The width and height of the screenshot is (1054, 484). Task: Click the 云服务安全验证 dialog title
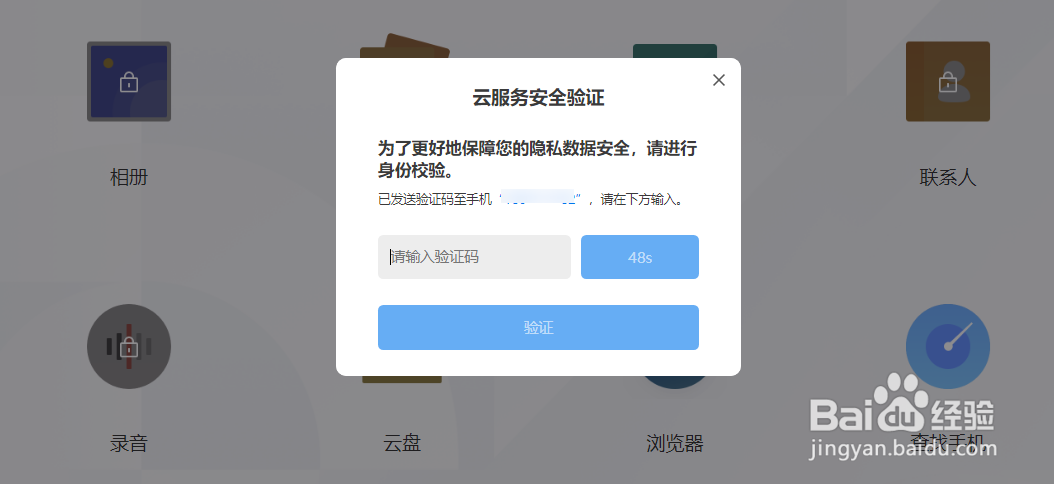(538, 98)
